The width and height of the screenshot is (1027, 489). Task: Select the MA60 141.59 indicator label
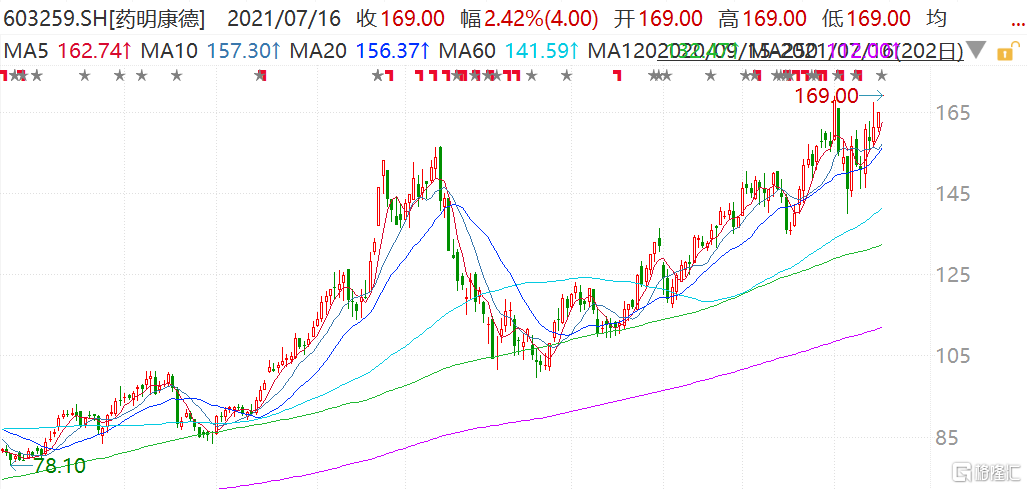coord(510,50)
